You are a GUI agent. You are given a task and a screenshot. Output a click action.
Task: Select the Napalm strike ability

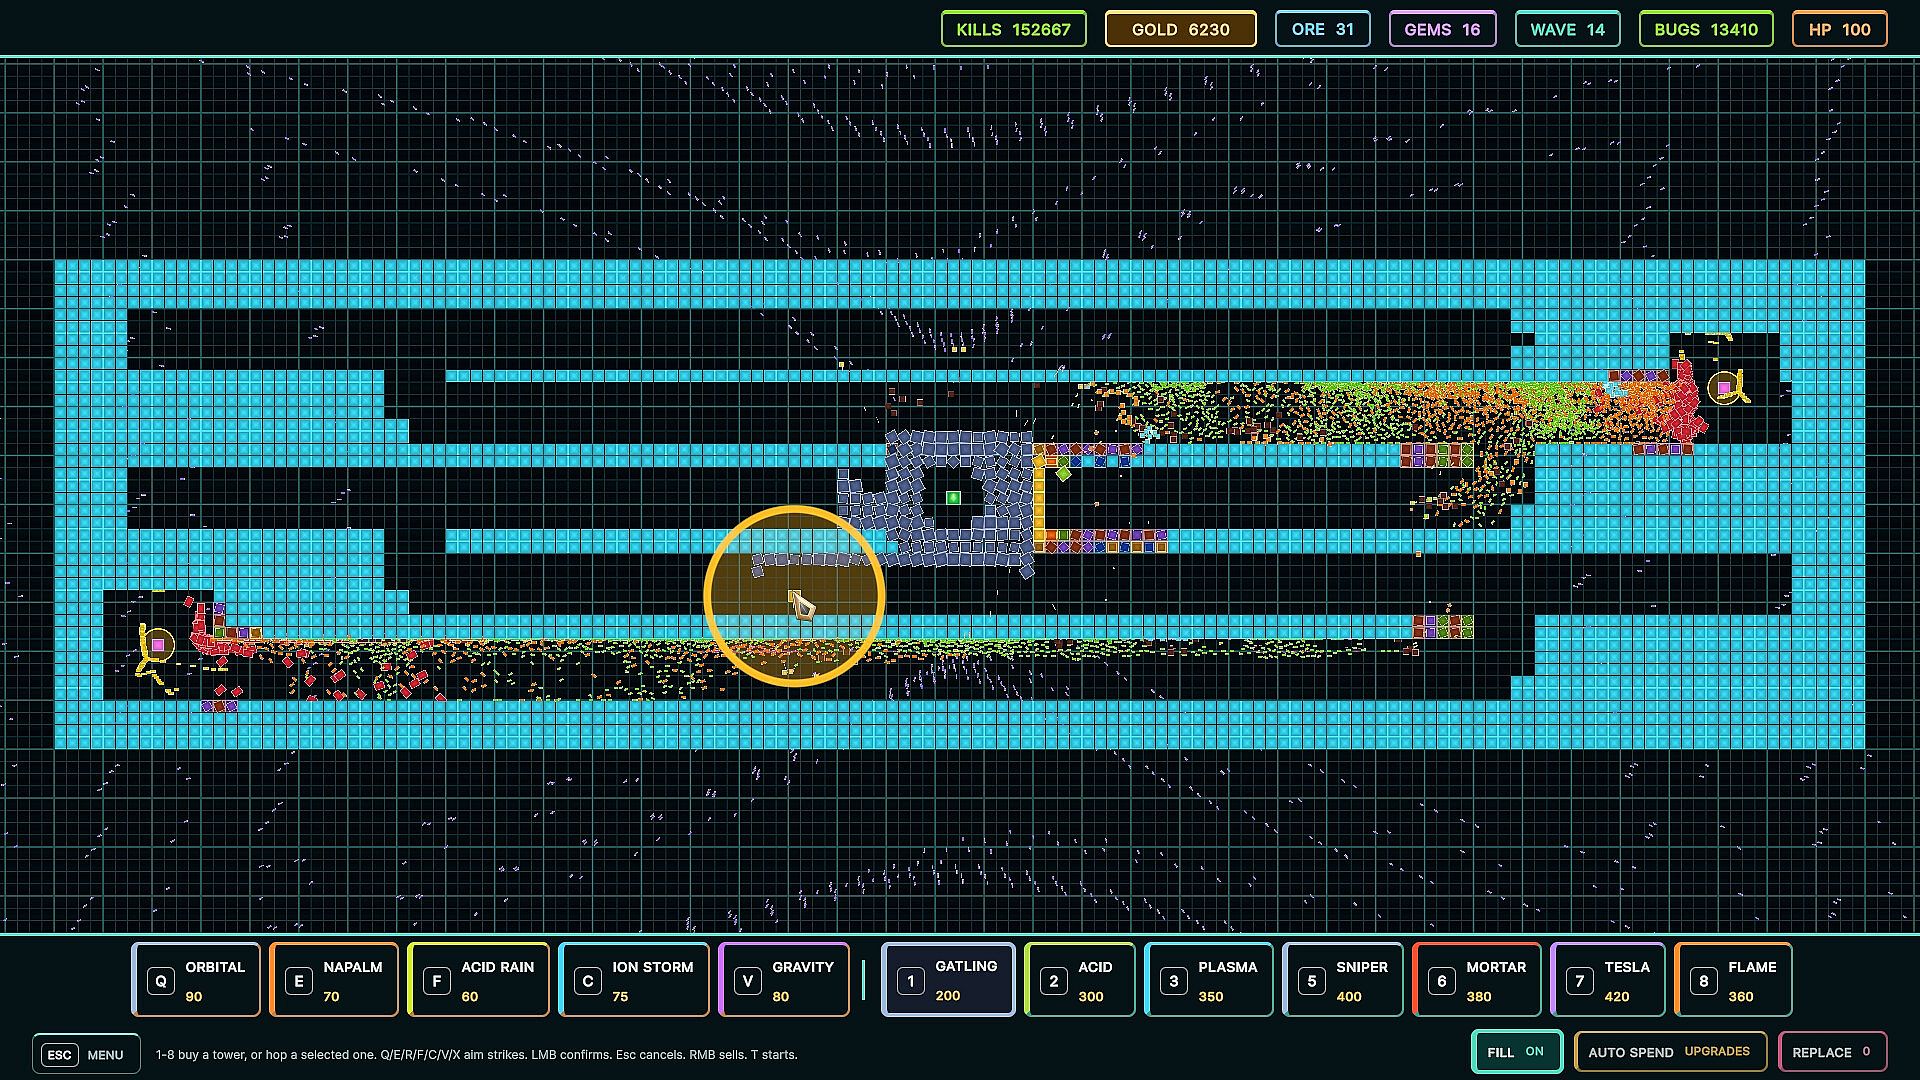pyautogui.click(x=334, y=980)
